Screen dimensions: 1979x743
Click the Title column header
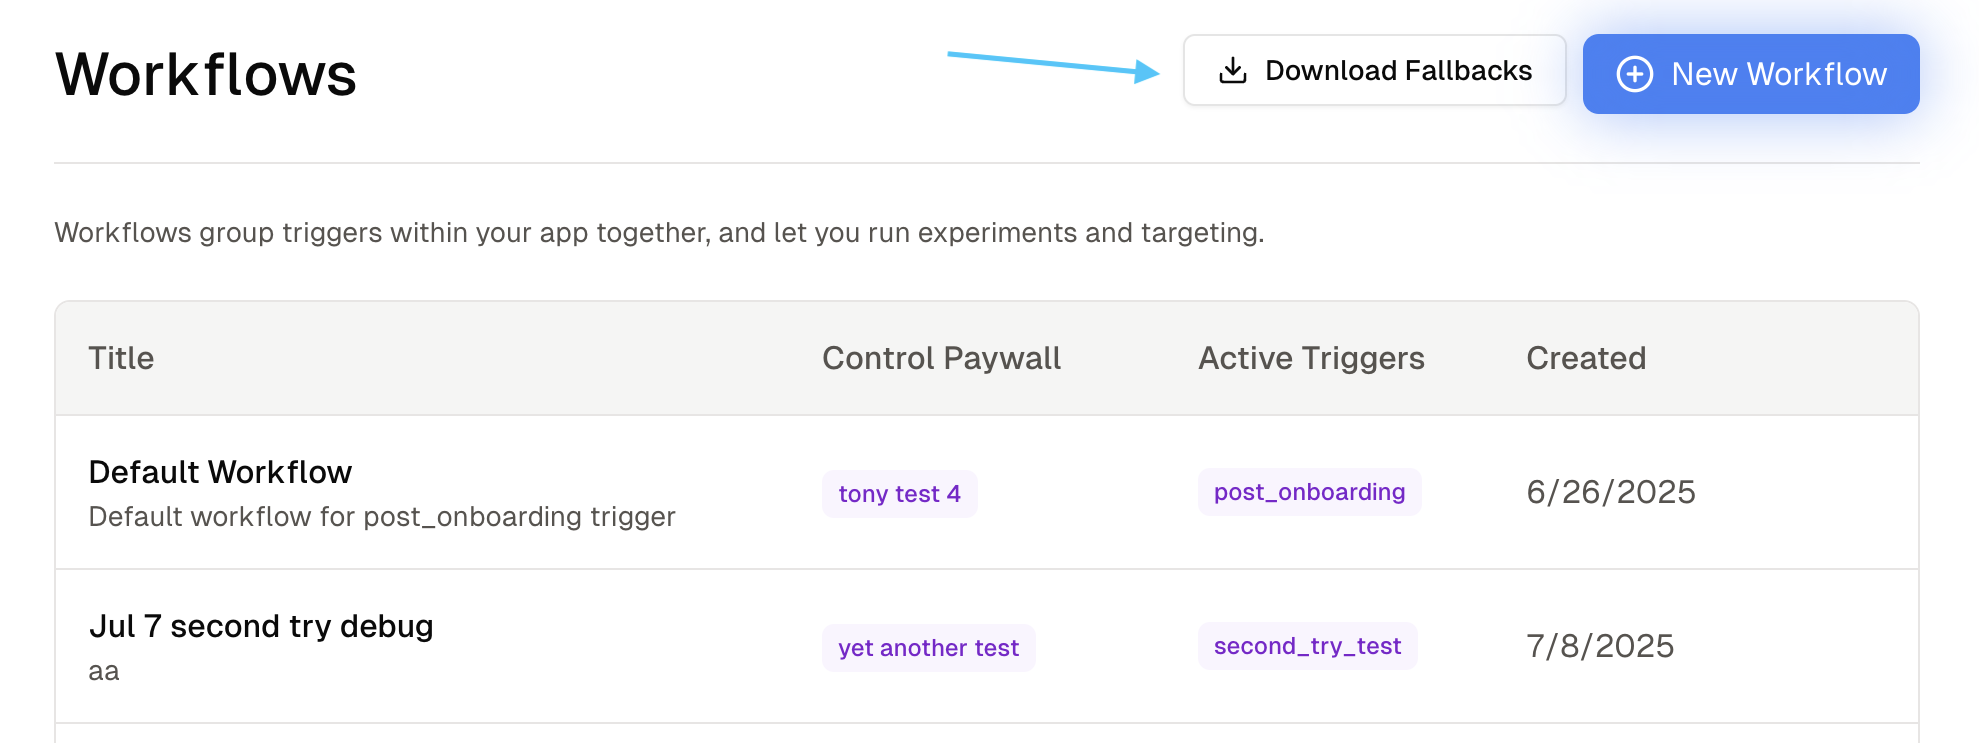121,358
